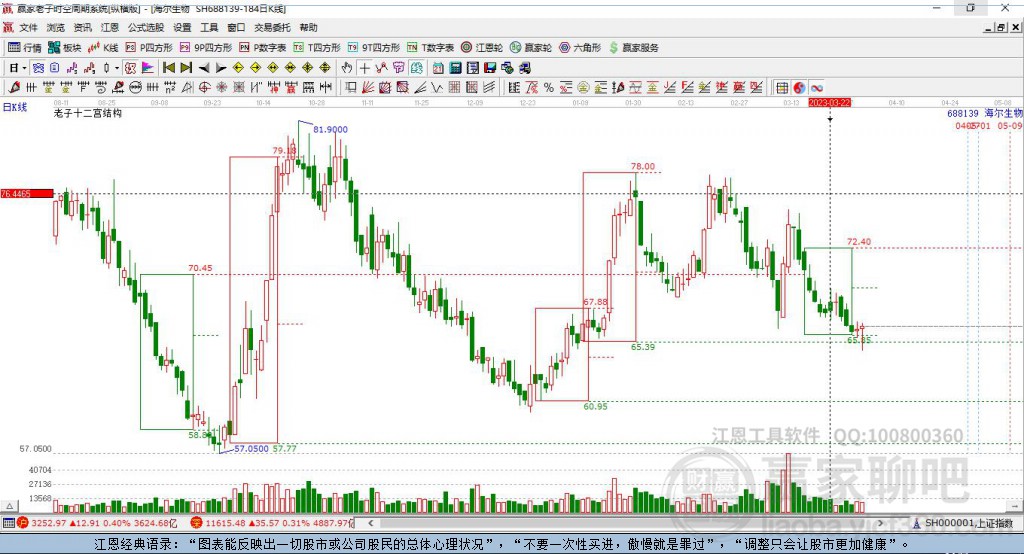Screen dimensions: 1024x554
Task: Launch the 赢家轮 wheel tool
Action: click(x=531, y=48)
